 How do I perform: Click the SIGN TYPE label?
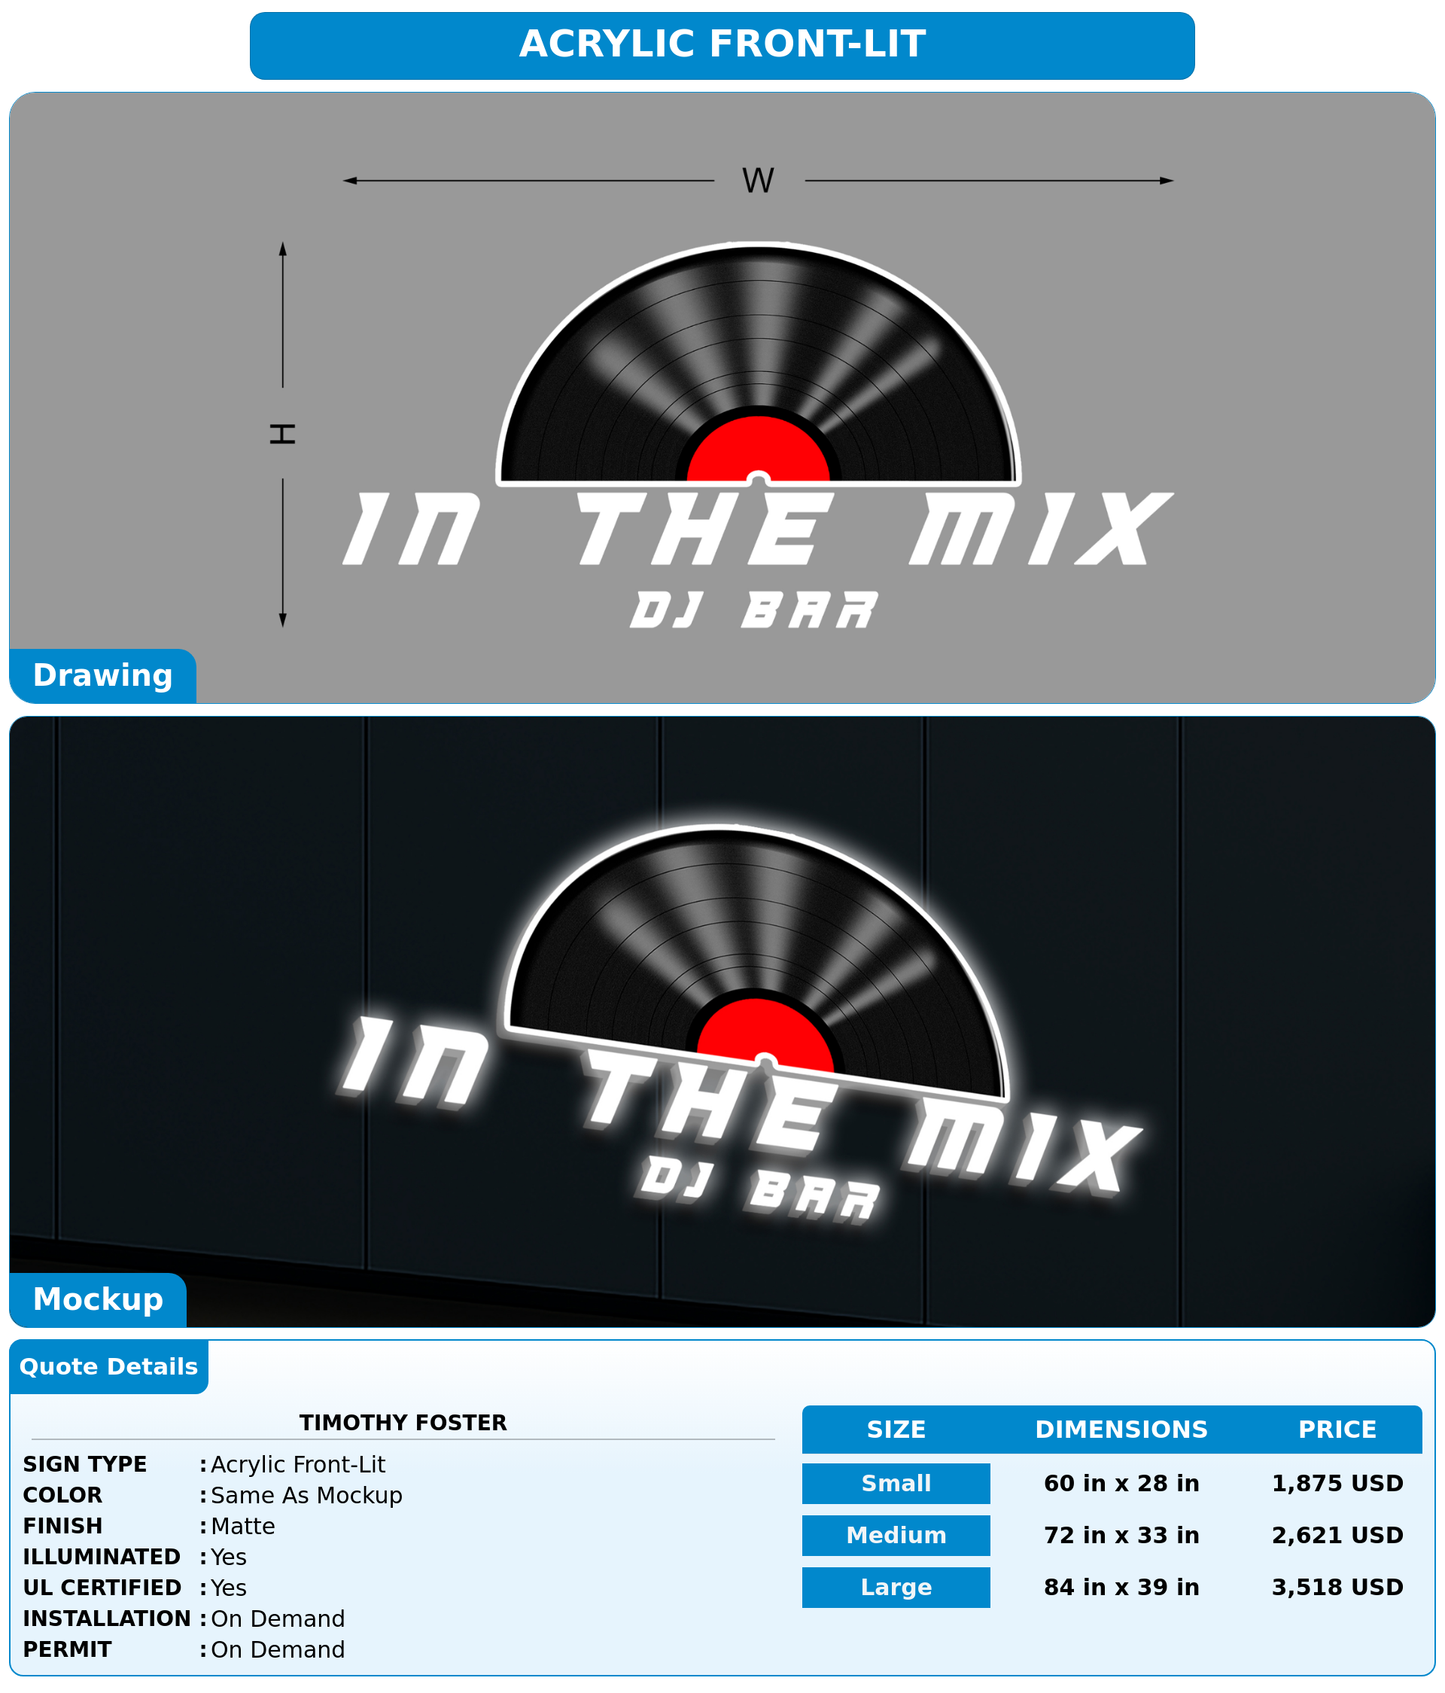[x=85, y=1465]
